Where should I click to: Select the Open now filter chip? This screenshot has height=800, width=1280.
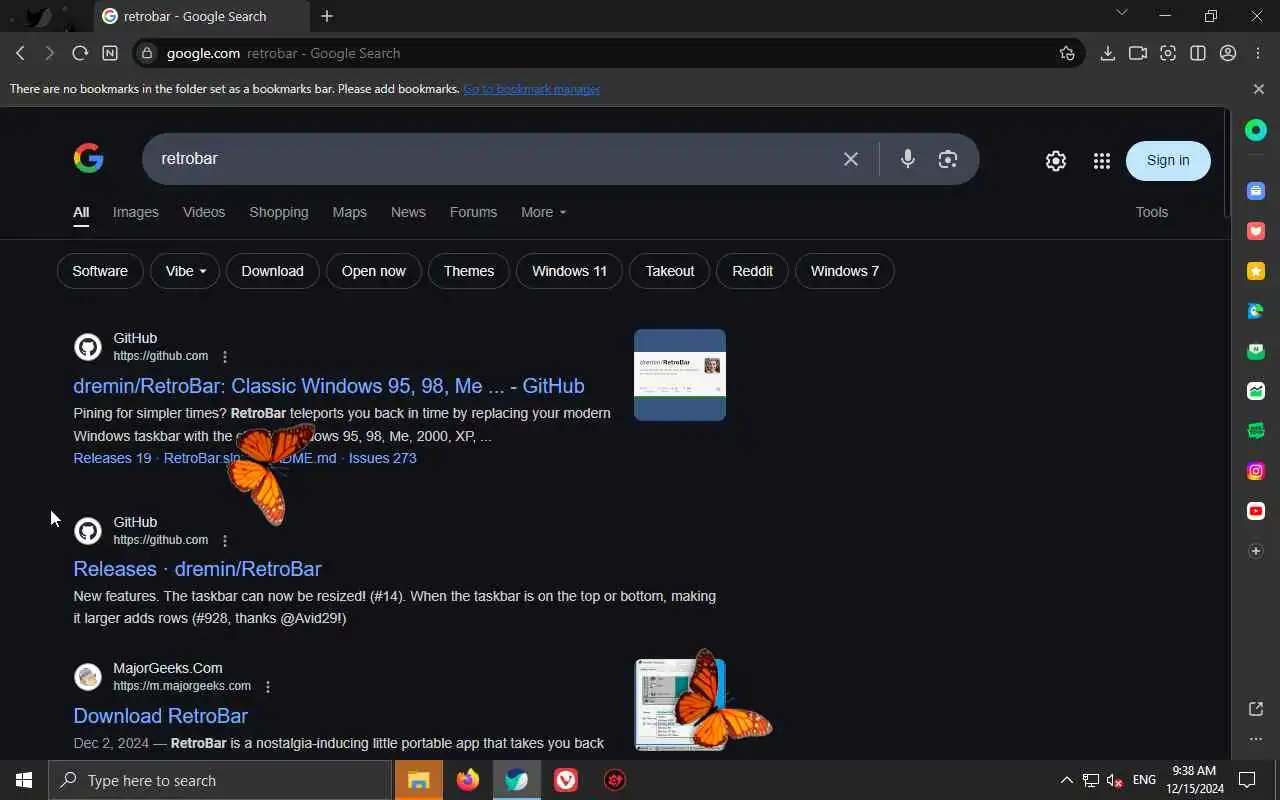[374, 271]
